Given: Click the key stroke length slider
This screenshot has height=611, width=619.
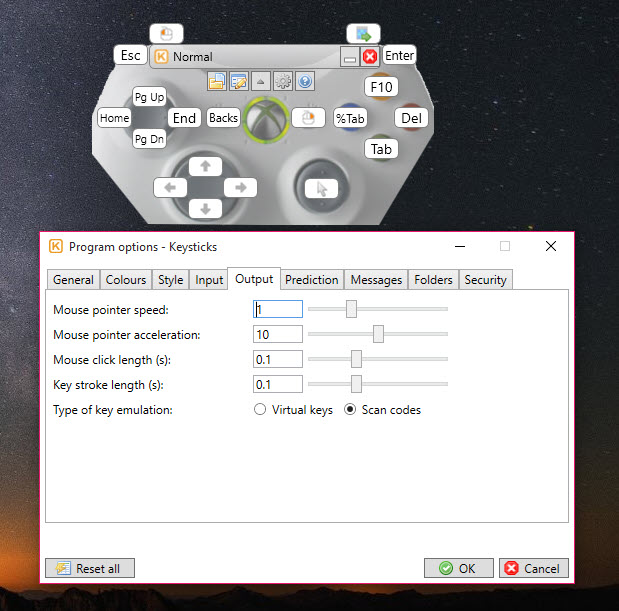Looking at the screenshot, I should pyautogui.click(x=378, y=384).
